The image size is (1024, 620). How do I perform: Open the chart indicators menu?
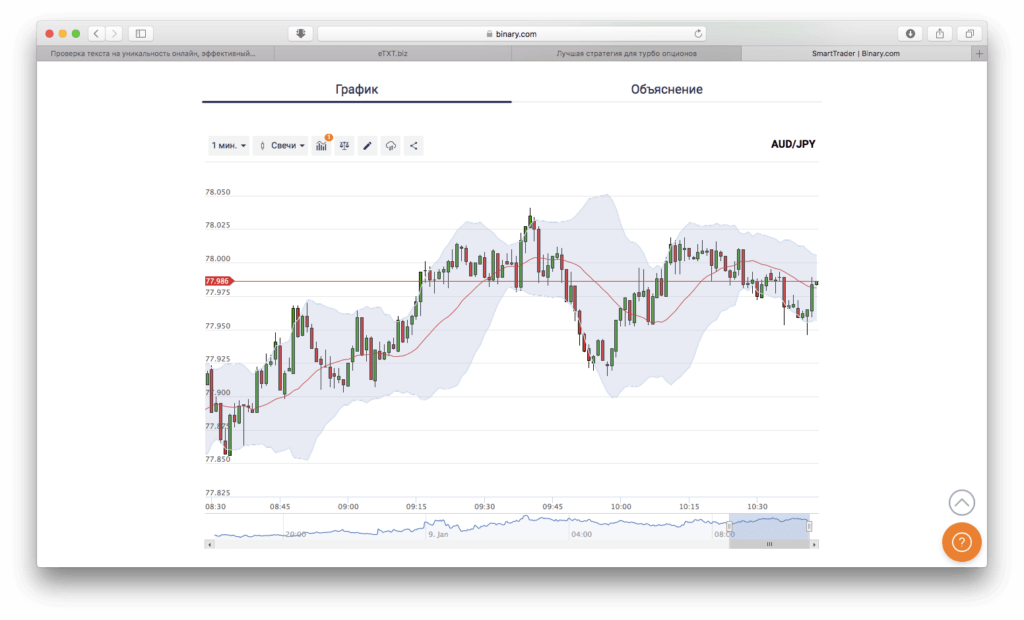[321, 146]
